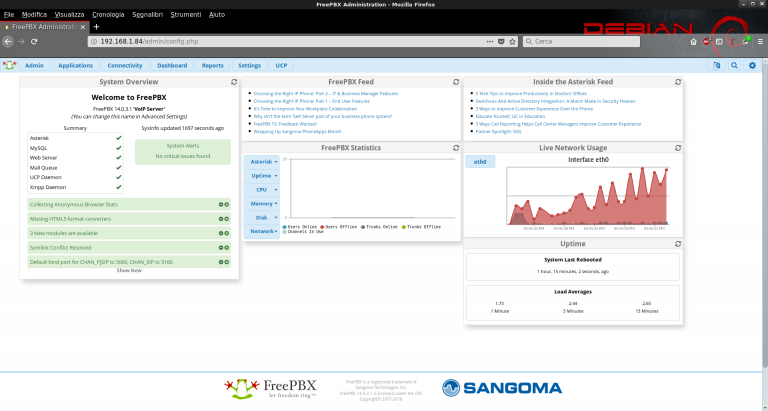Select the eth0 interface button

click(480, 162)
